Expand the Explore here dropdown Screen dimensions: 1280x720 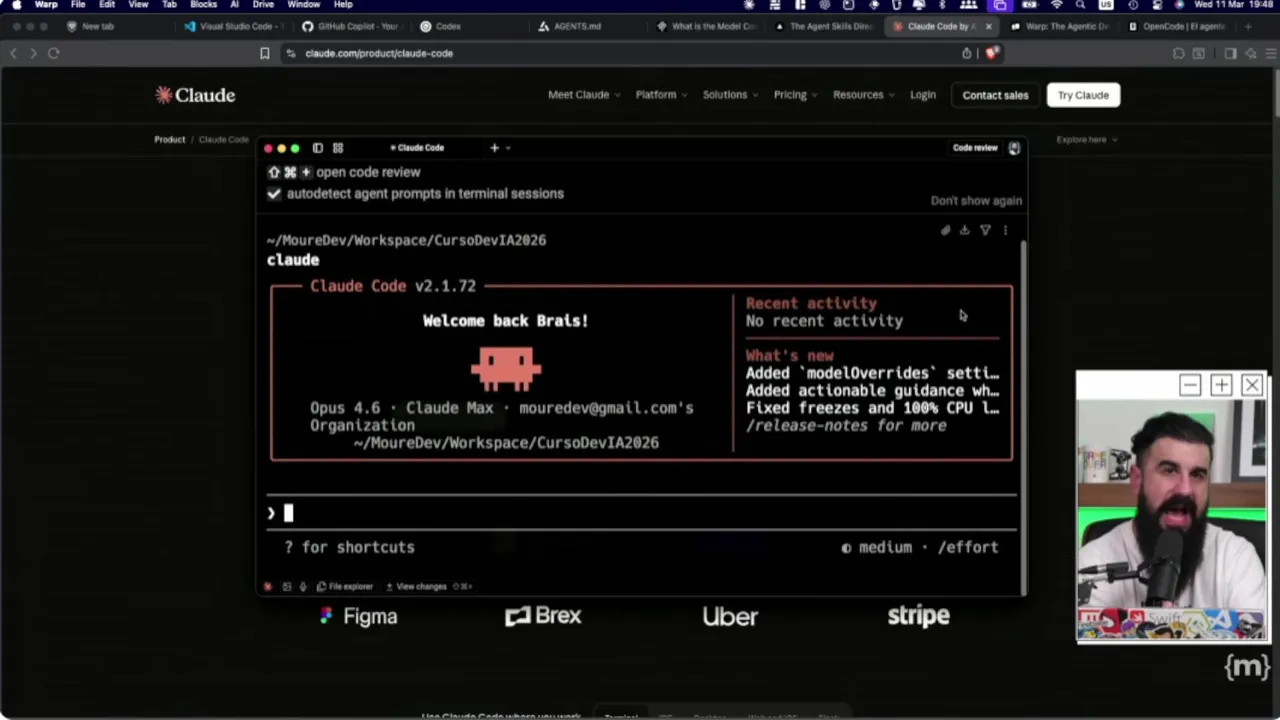(1087, 140)
